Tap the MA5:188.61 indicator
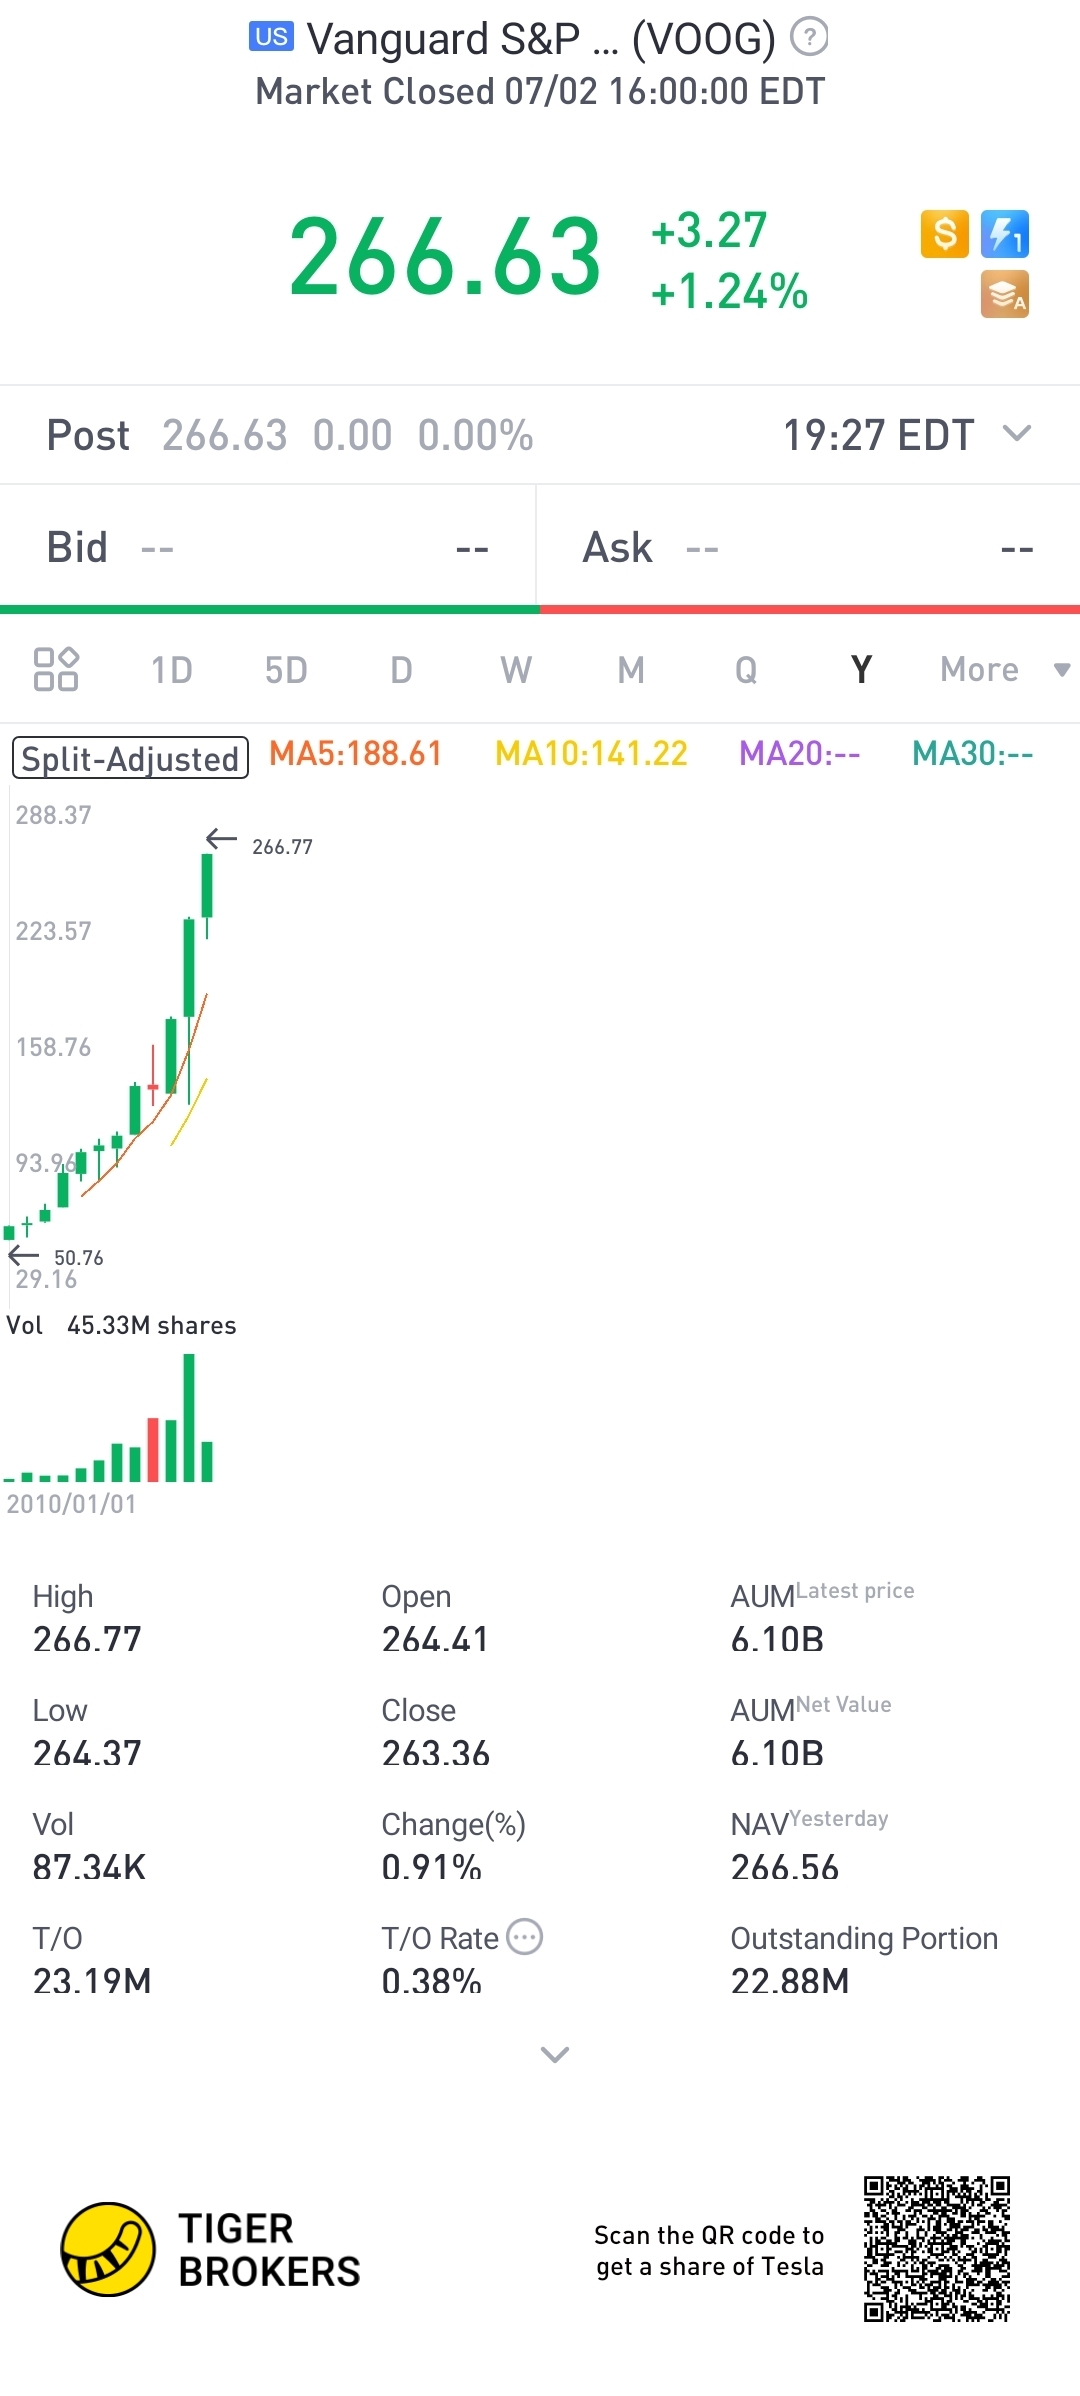1080x2396 pixels. click(x=356, y=753)
